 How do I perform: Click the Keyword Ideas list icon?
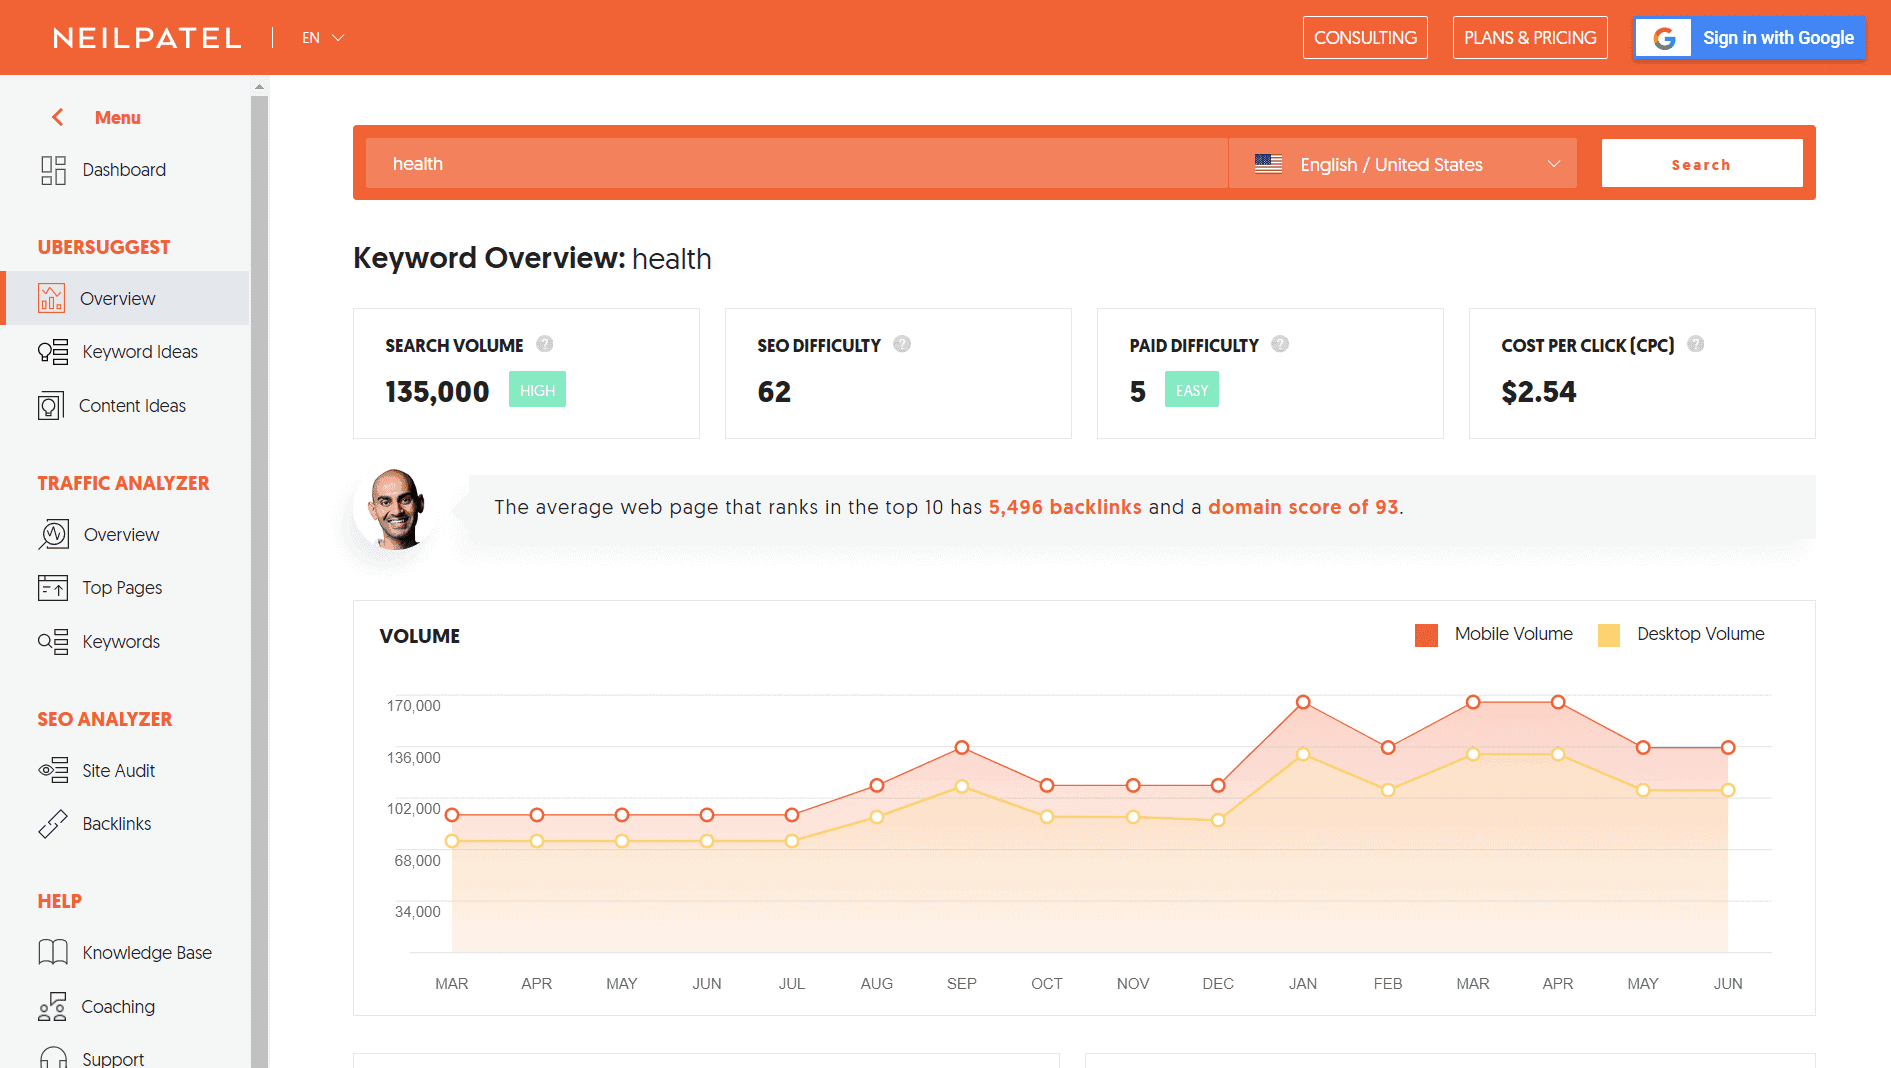[53, 352]
